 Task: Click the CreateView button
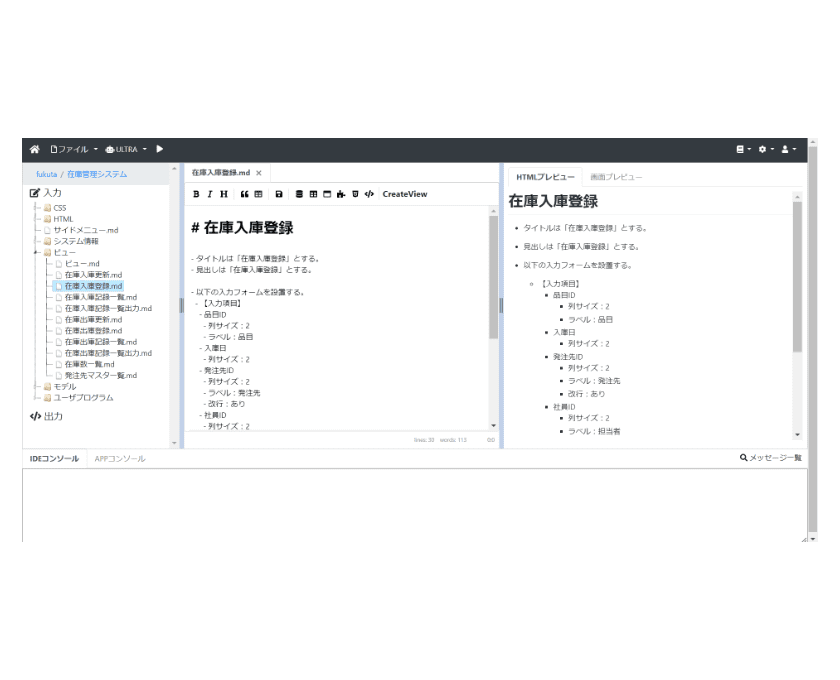pos(404,194)
